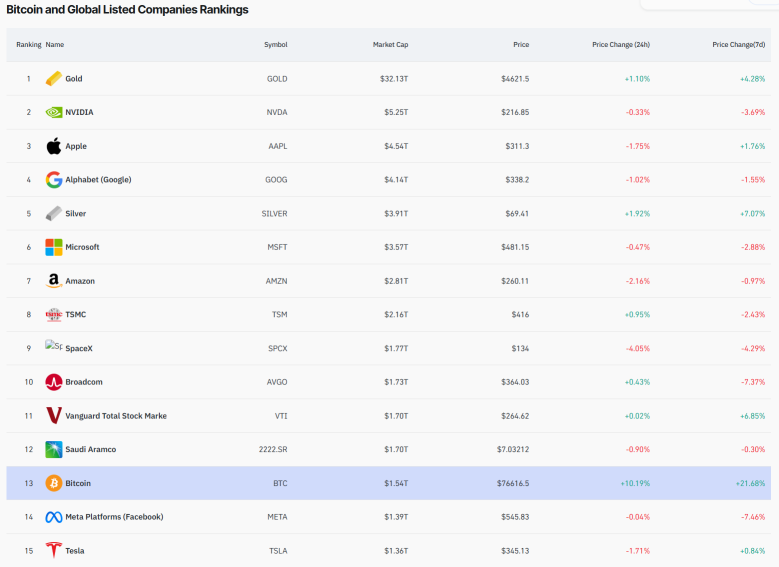Click Broadcom's -7.37% 7d change

[x=753, y=382]
